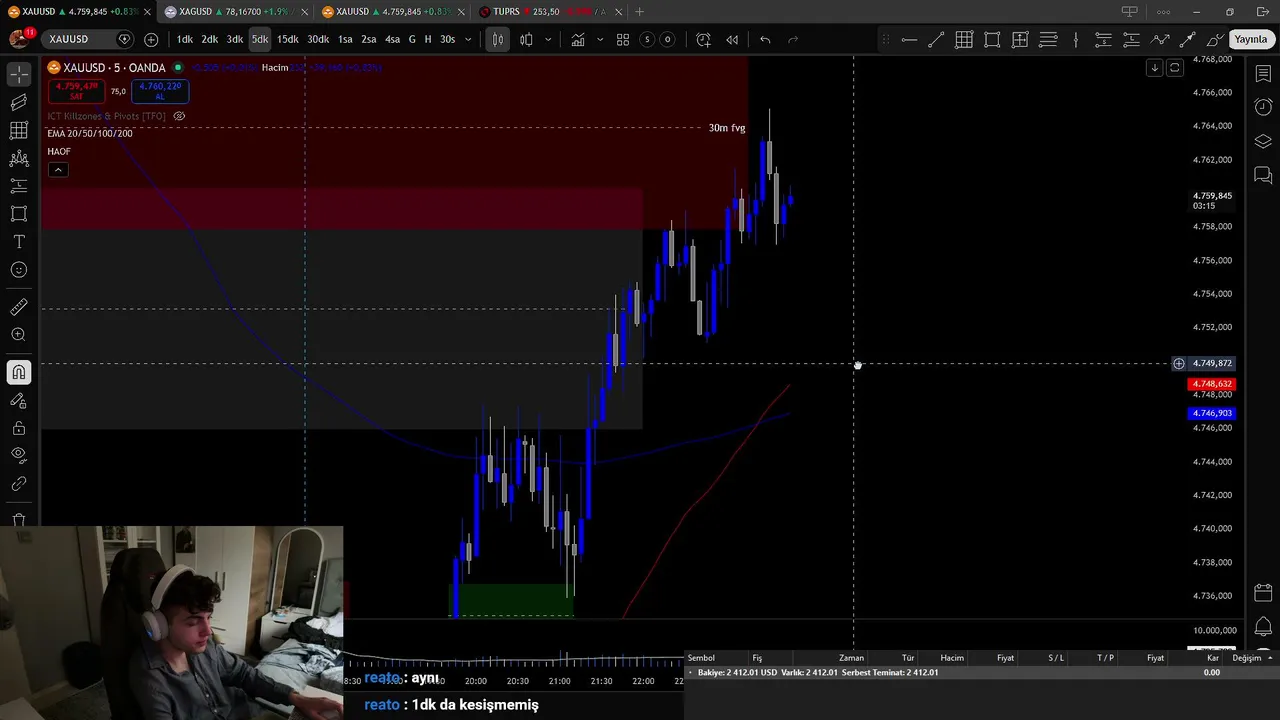Open the watchlist panel icon
The image size is (1280, 720).
(1263, 74)
